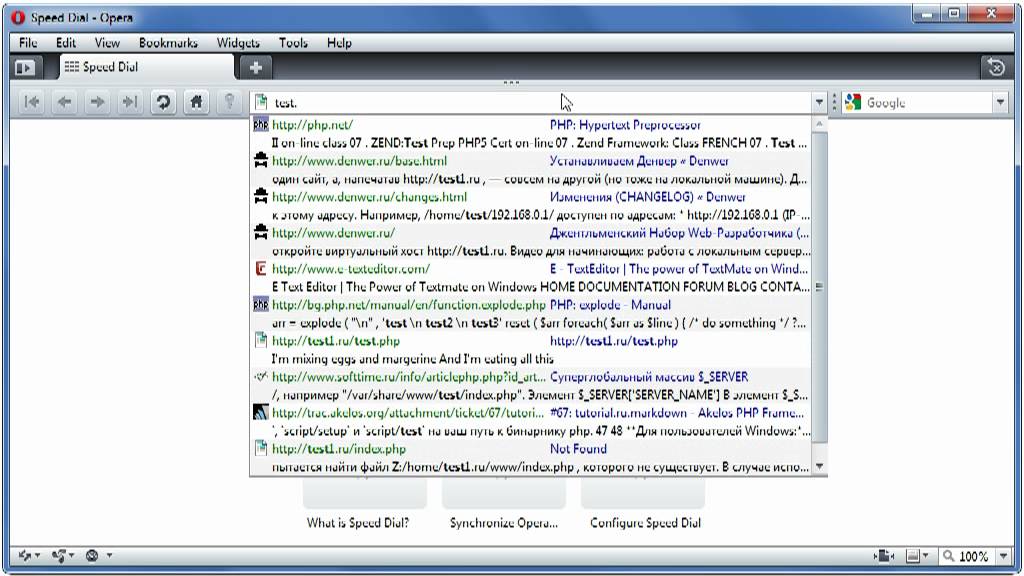Viewport: 1024px width, 576px height.
Task: Open the Widgets menu
Action: [x=238, y=42]
